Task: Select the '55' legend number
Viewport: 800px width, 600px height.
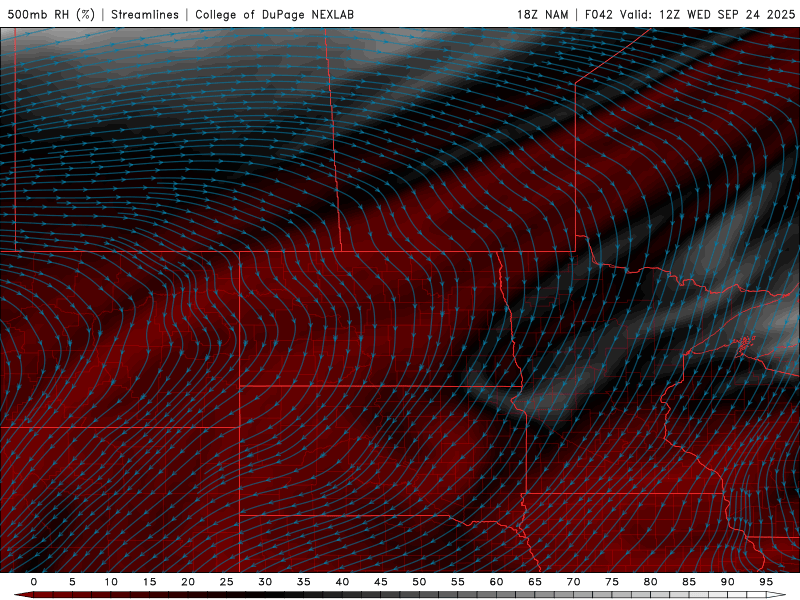Action: 458,582
